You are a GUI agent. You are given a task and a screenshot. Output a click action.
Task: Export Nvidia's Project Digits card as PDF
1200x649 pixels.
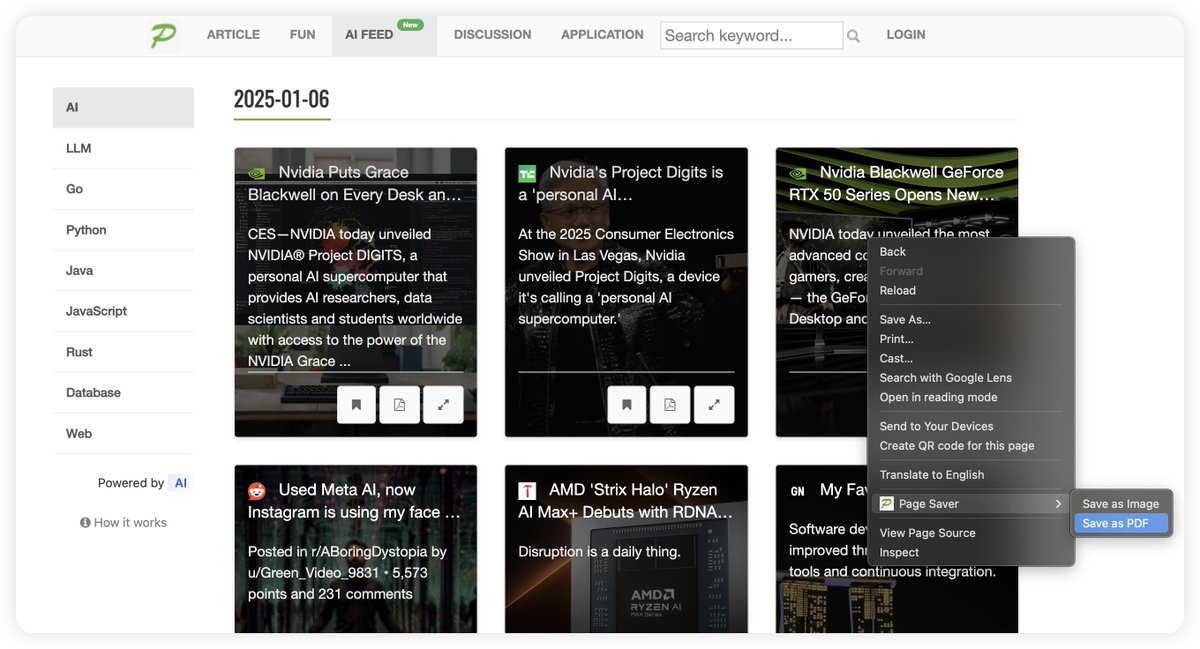[670, 405]
